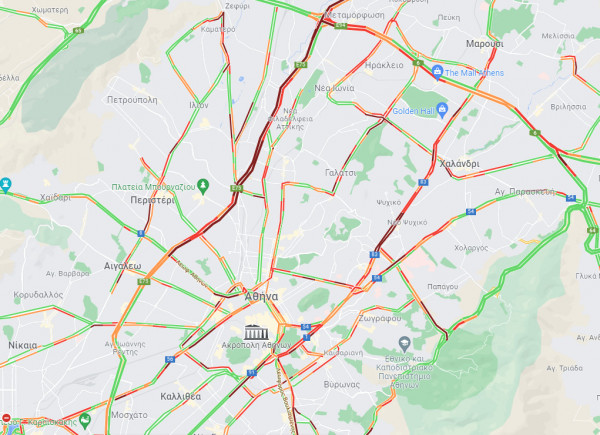The height and width of the screenshot is (435, 600).
Task: Open the Acropolis of Athens landmark icon
Action: (256, 332)
